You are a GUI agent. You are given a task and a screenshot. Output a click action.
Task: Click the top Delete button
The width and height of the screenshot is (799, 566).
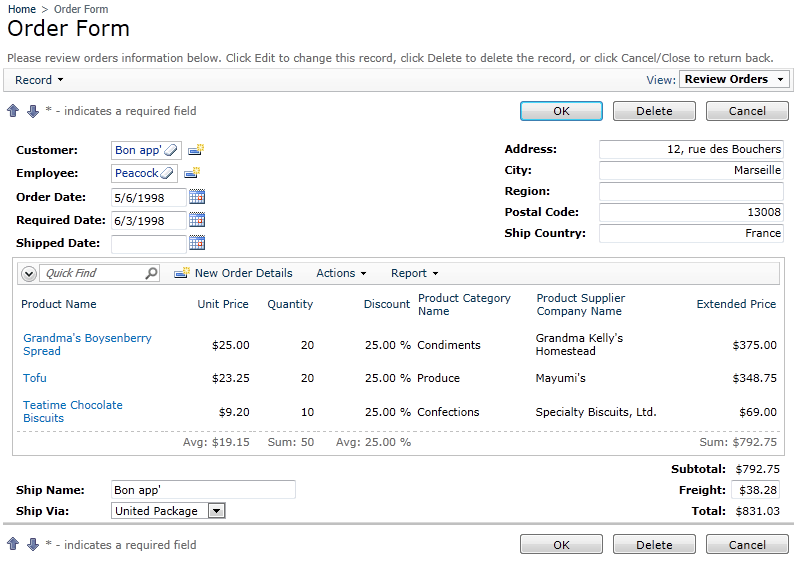(654, 111)
